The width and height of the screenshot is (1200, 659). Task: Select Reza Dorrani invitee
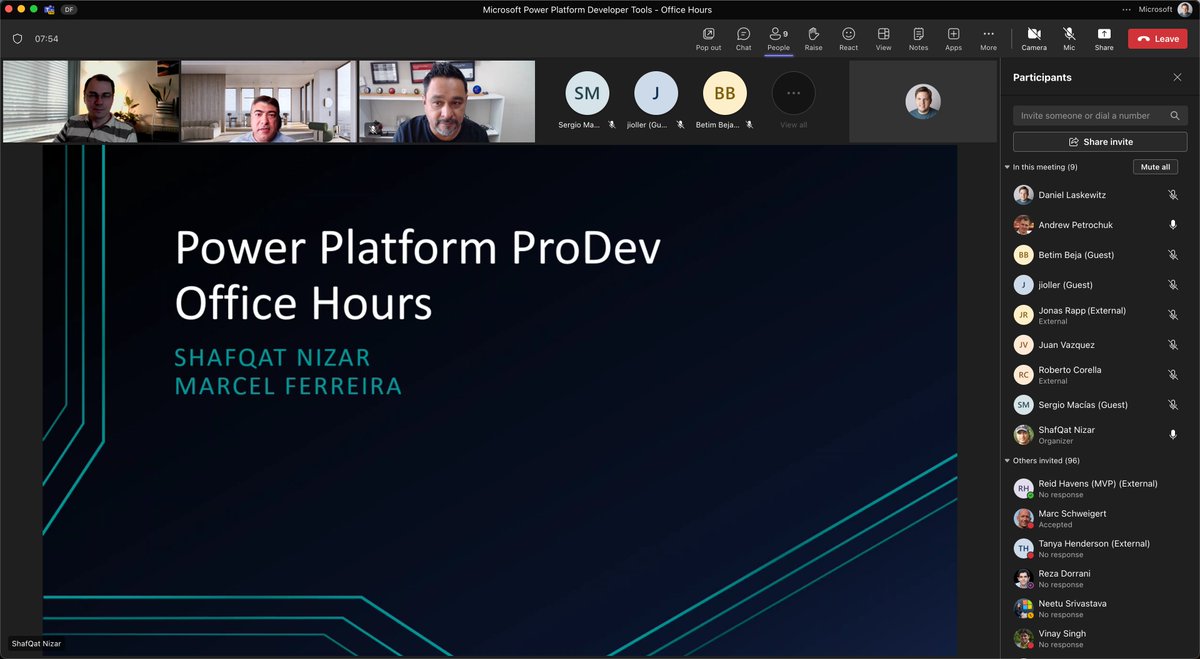[x=1099, y=578]
